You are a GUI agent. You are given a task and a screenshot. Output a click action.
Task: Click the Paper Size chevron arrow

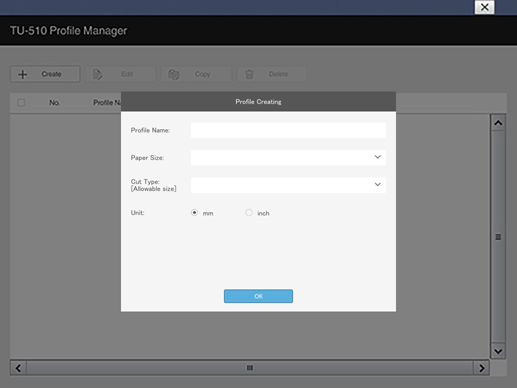[x=377, y=157]
